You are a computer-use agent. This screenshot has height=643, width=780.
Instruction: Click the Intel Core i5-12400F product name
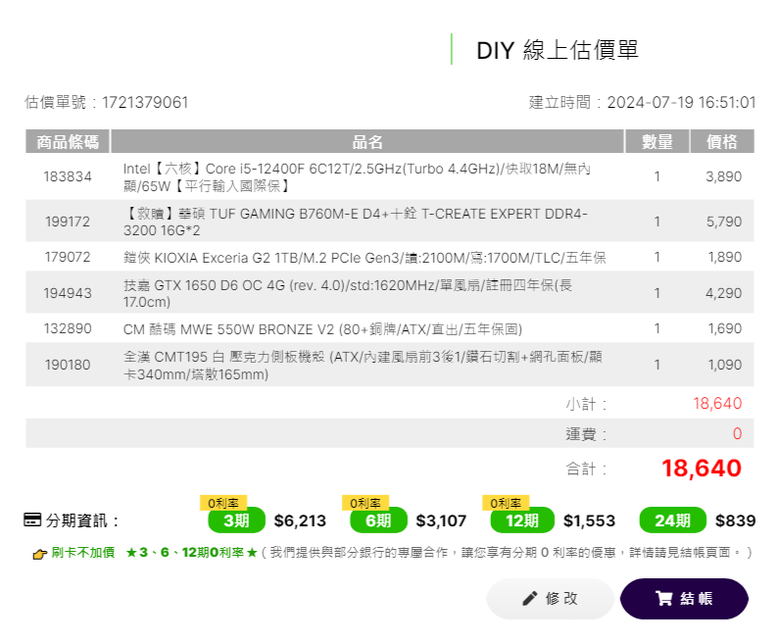[357, 177]
